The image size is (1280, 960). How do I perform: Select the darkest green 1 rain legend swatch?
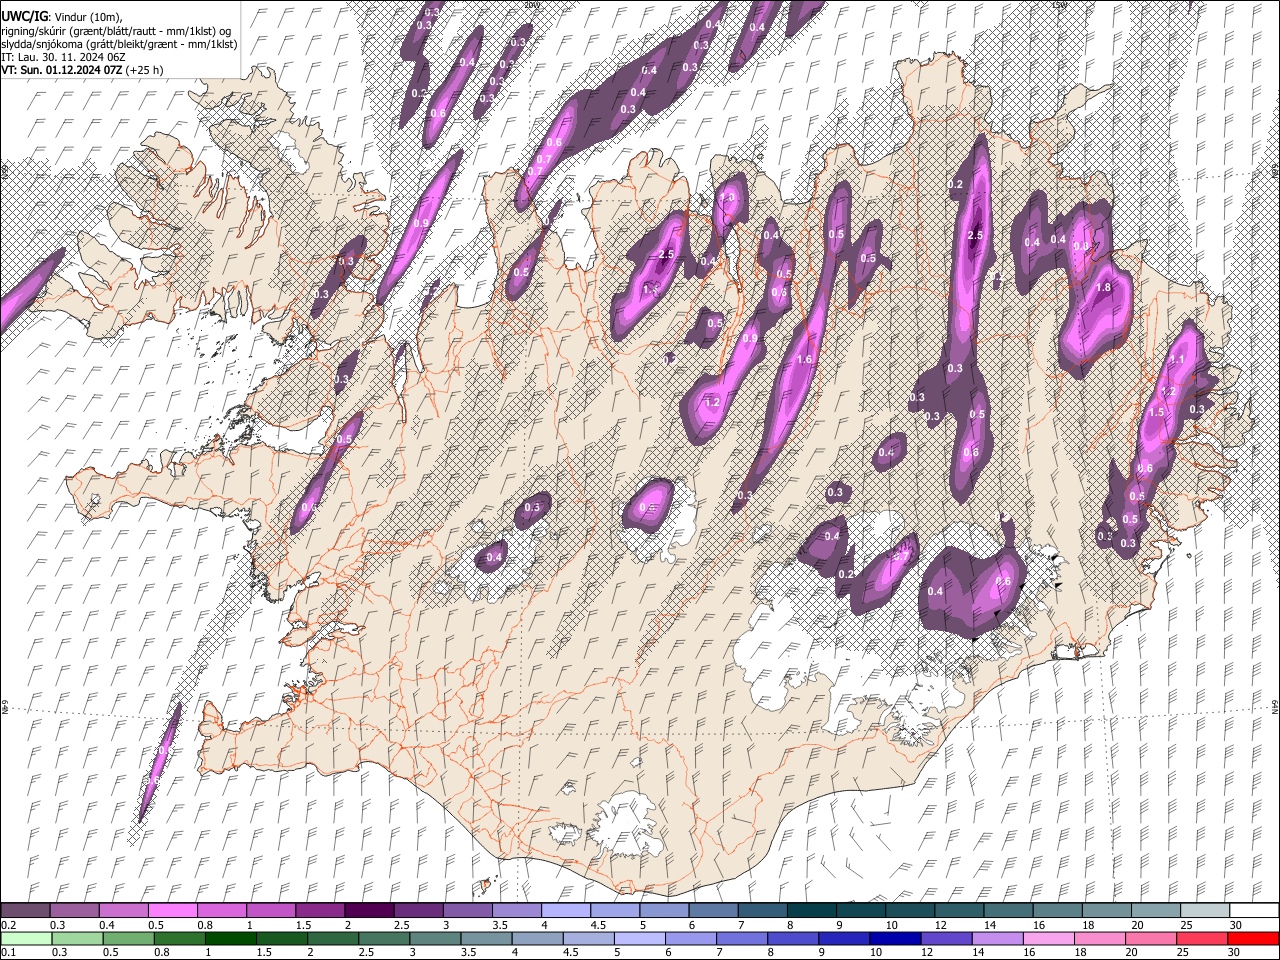coord(230,939)
